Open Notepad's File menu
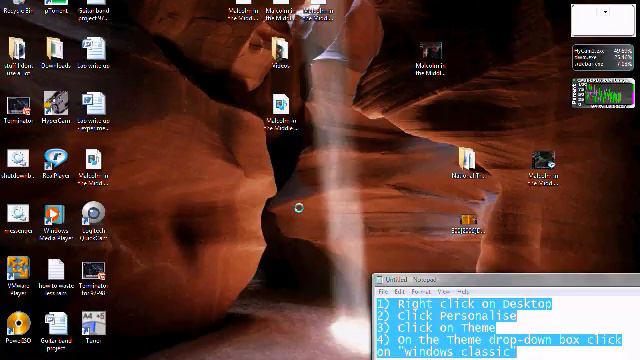This screenshot has height=360, width=640. 383,292
